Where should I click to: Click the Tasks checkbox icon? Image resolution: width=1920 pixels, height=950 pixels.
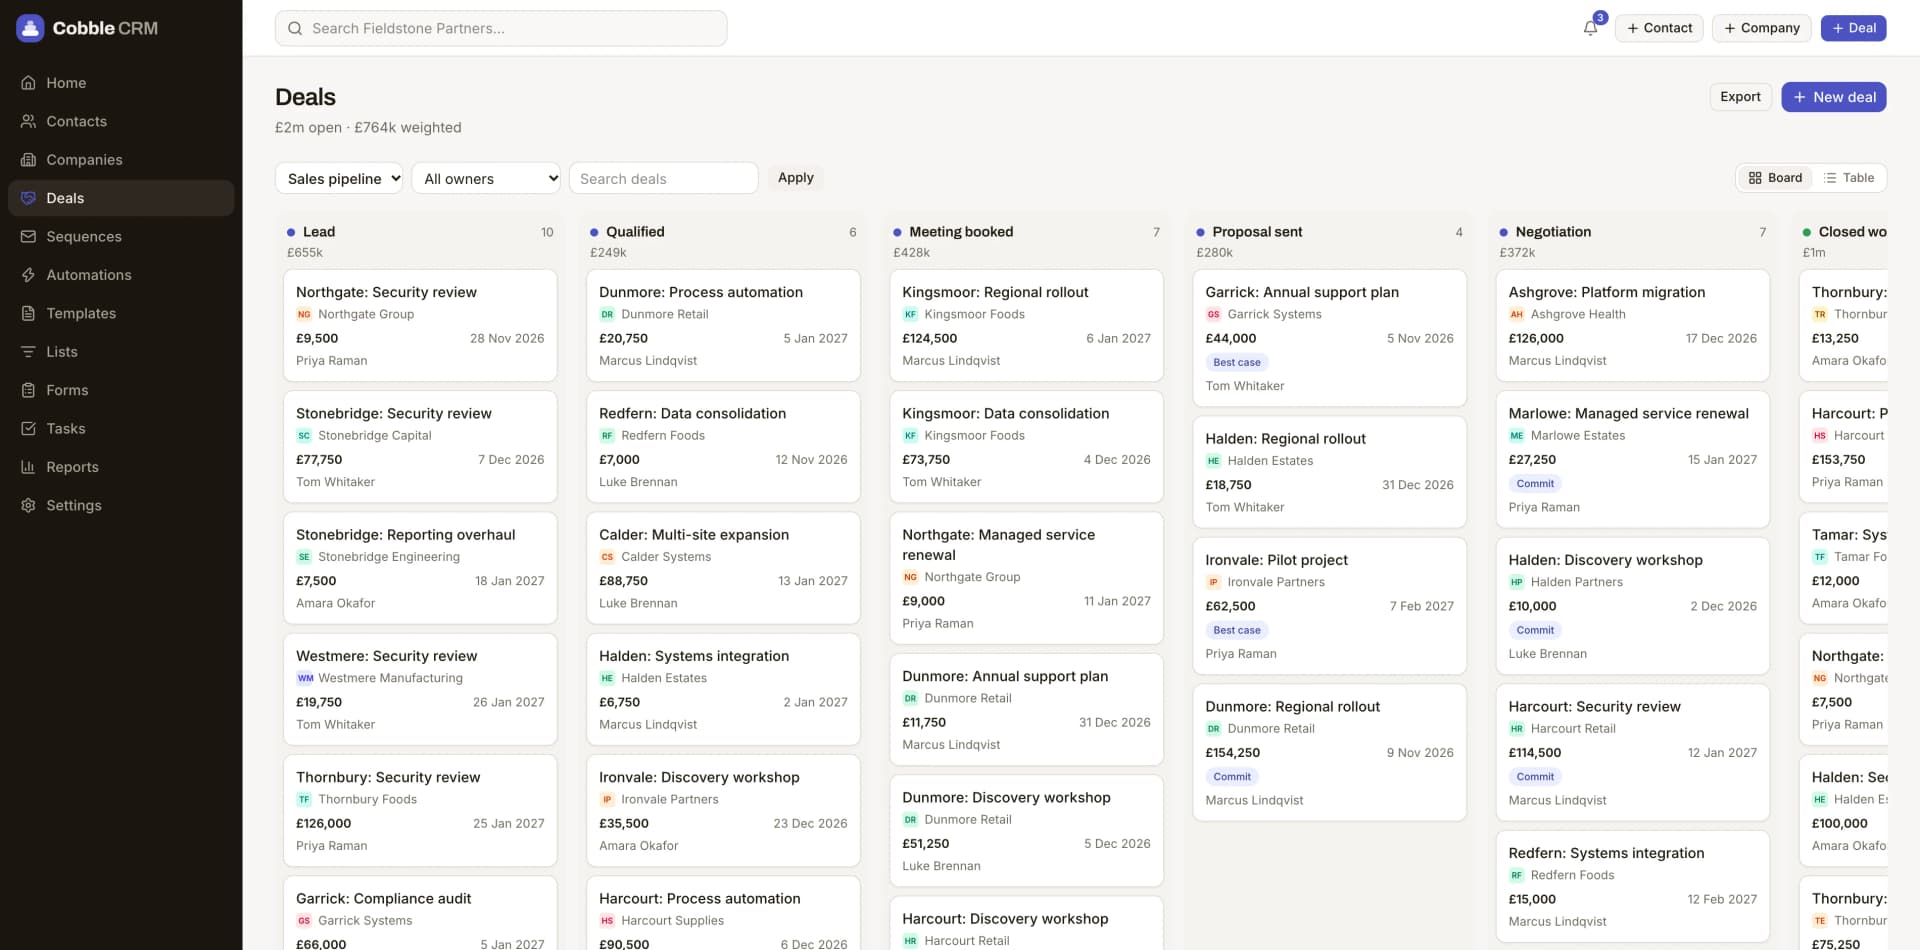pyautogui.click(x=28, y=429)
